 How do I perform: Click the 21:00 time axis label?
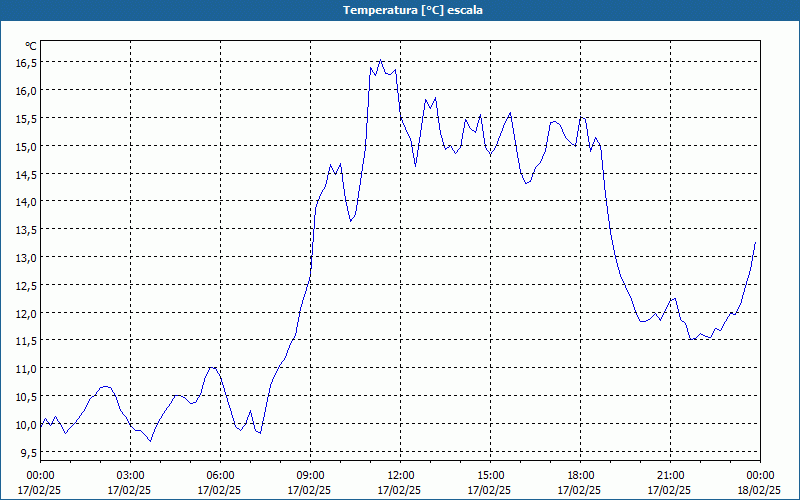(x=670, y=476)
